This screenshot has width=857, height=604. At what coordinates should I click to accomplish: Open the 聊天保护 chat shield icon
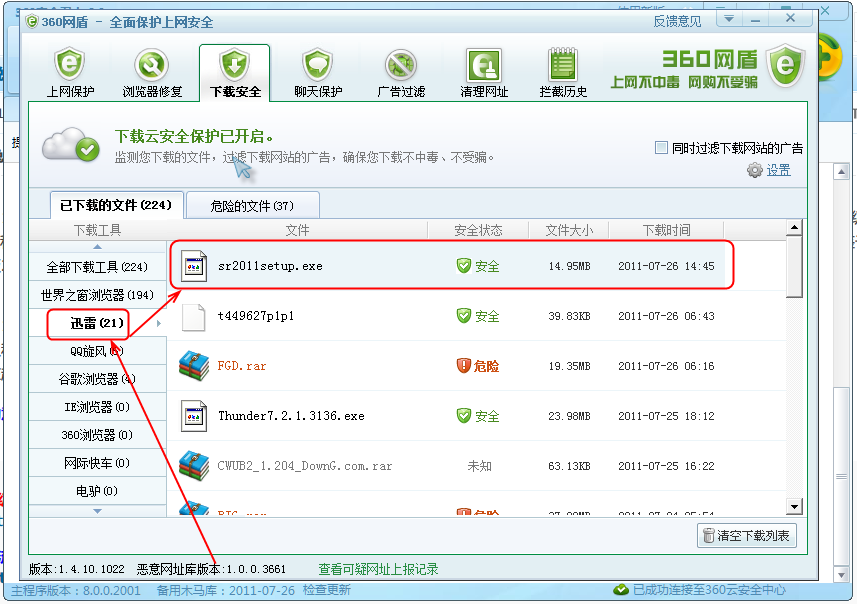click(x=318, y=64)
